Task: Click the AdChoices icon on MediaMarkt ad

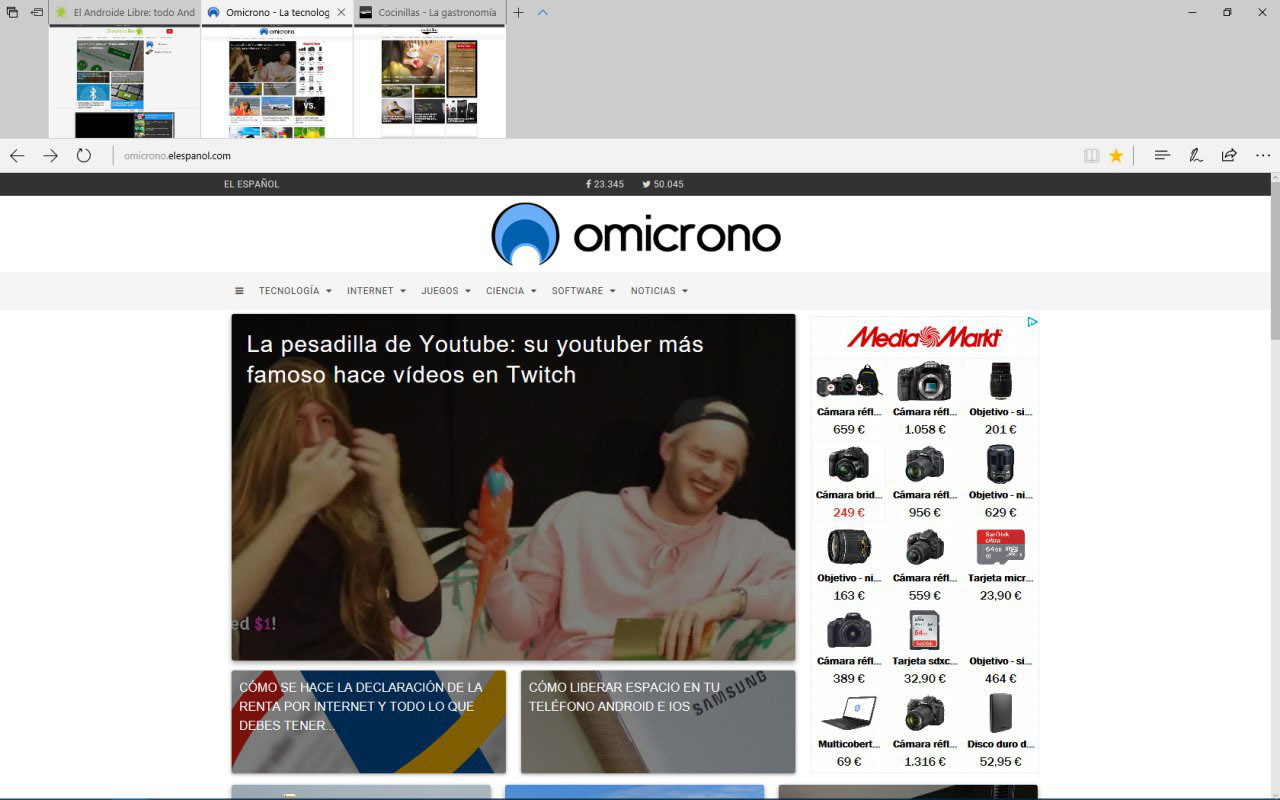Action: [x=1032, y=322]
